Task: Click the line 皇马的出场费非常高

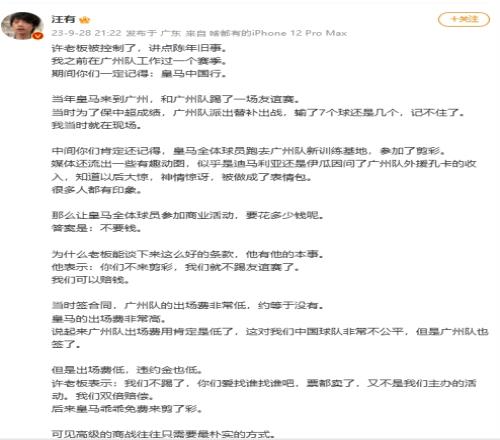Action: click(109, 318)
